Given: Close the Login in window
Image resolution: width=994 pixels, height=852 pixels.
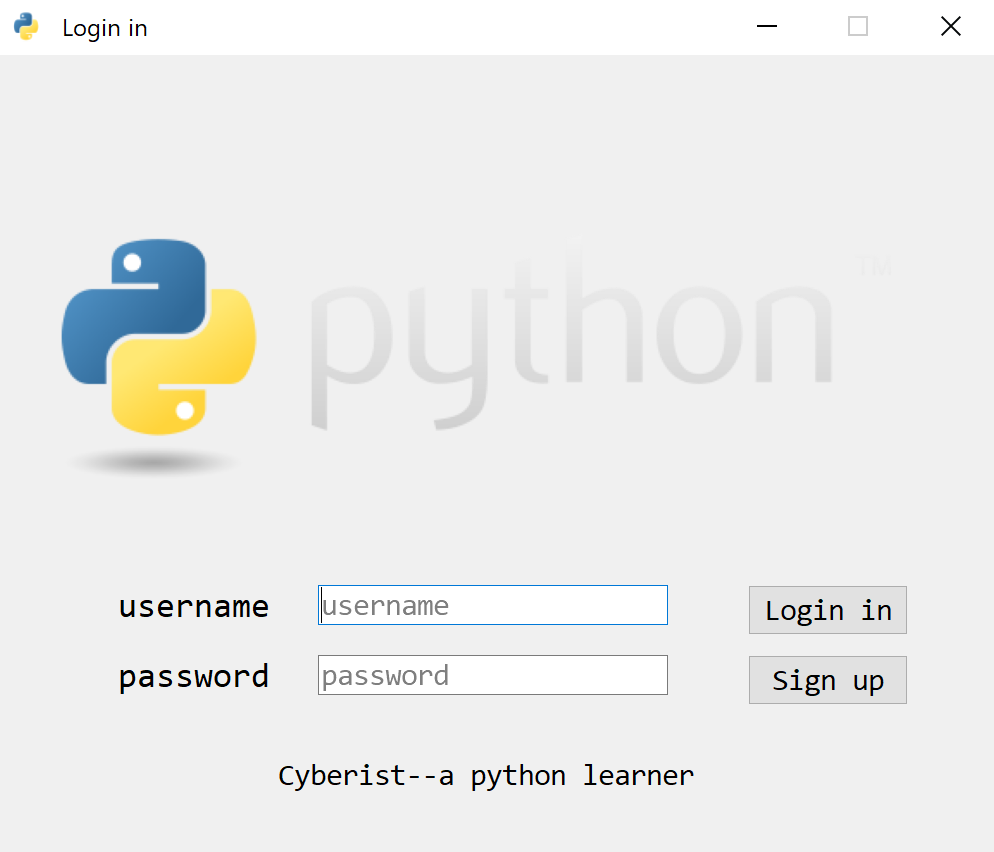Looking at the screenshot, I should pos(951,27).
